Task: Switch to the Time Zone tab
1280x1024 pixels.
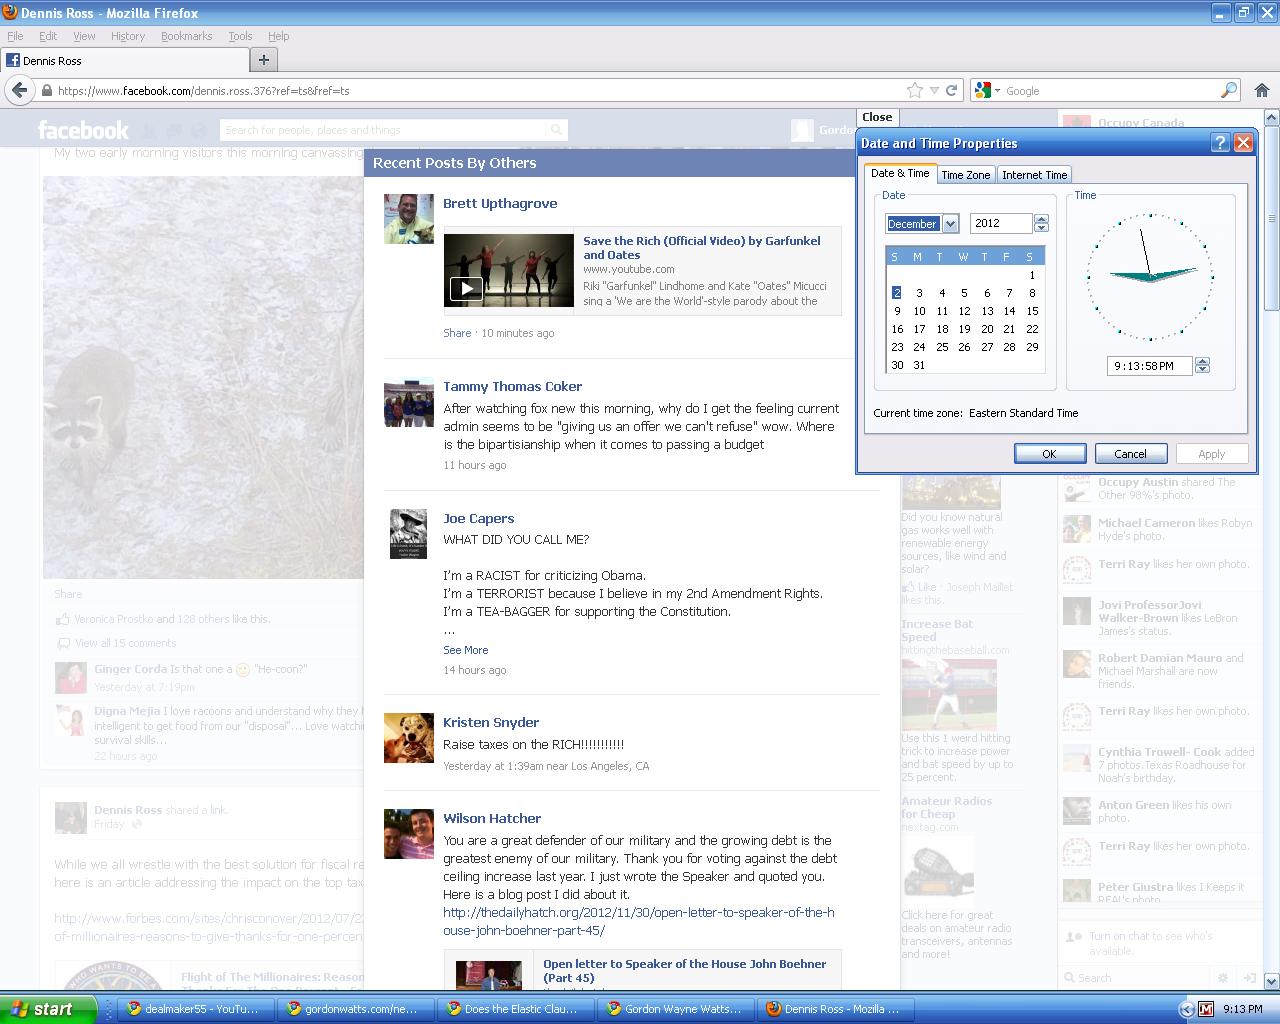Action: [x=966, y=175]
